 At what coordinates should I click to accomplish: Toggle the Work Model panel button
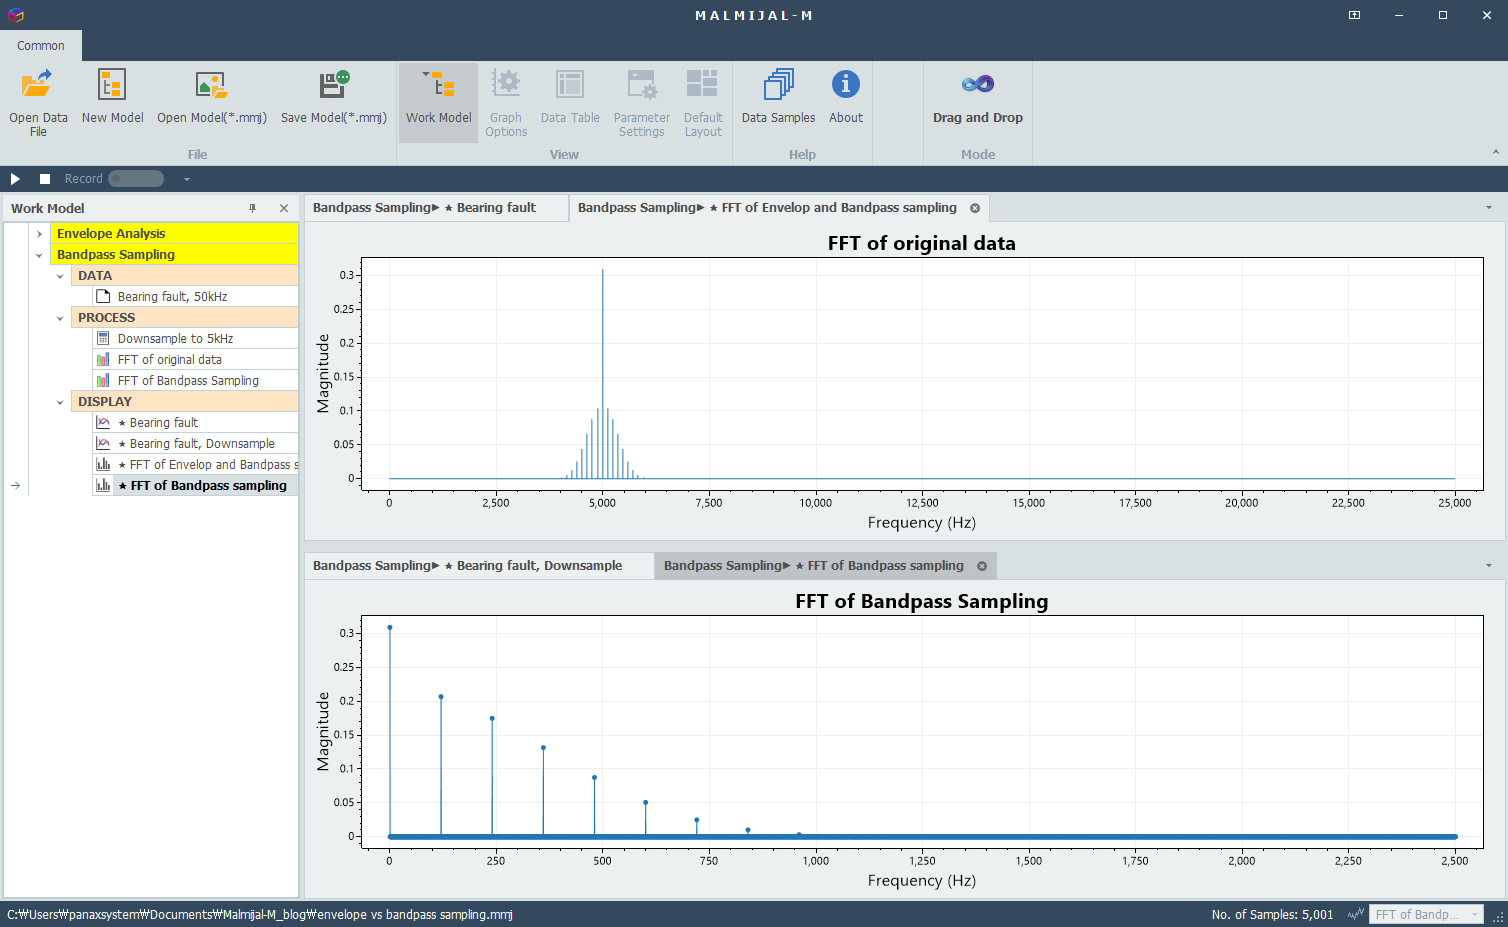click(x=438, y=102)
